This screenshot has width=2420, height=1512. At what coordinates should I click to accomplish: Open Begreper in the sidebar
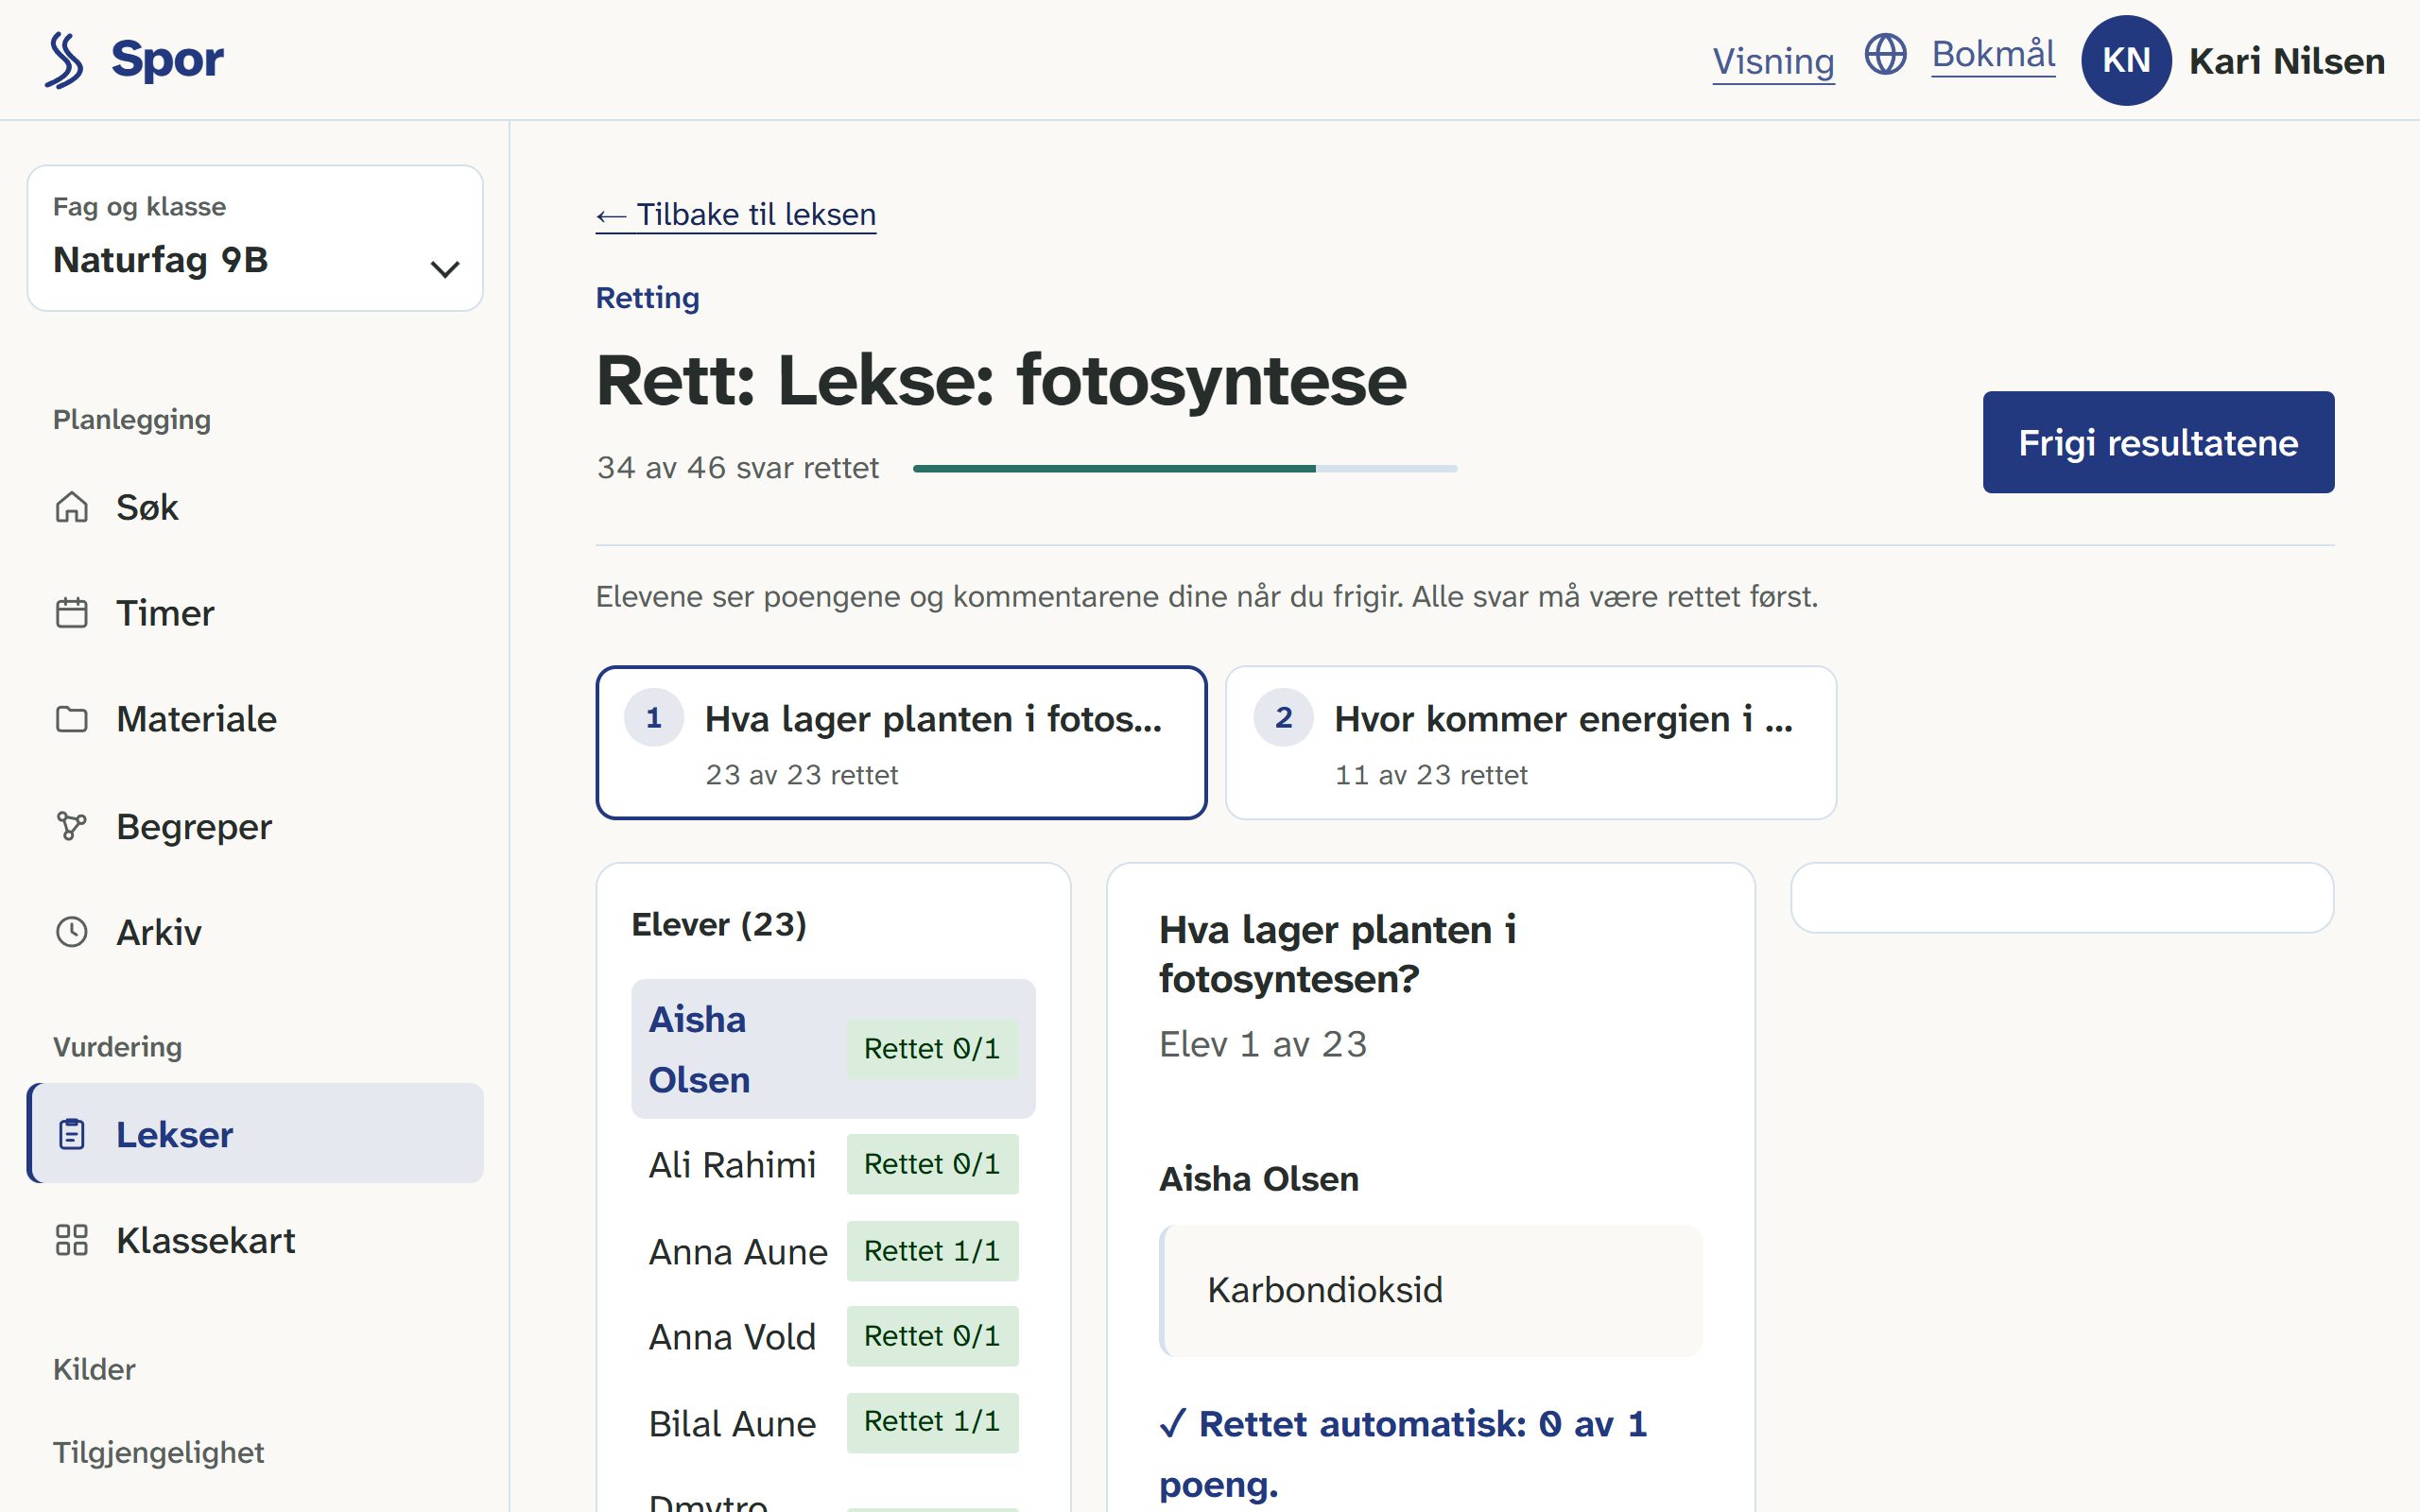255,826
